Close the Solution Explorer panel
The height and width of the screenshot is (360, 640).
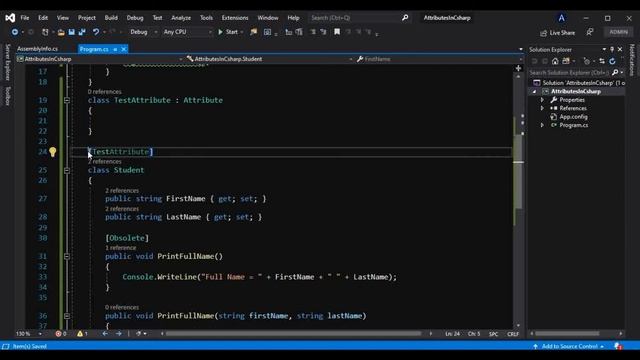[620, 49]
